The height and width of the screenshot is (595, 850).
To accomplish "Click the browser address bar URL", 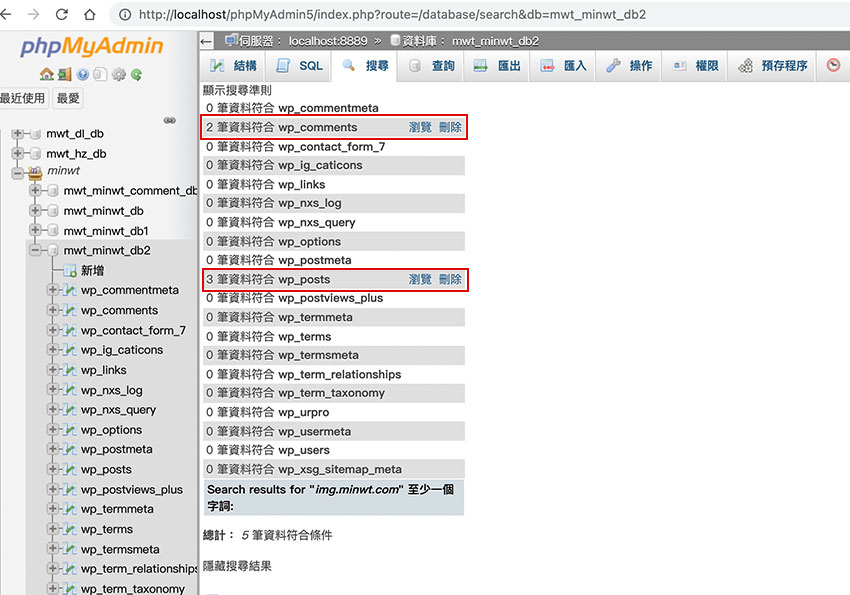I will point(392,15).
